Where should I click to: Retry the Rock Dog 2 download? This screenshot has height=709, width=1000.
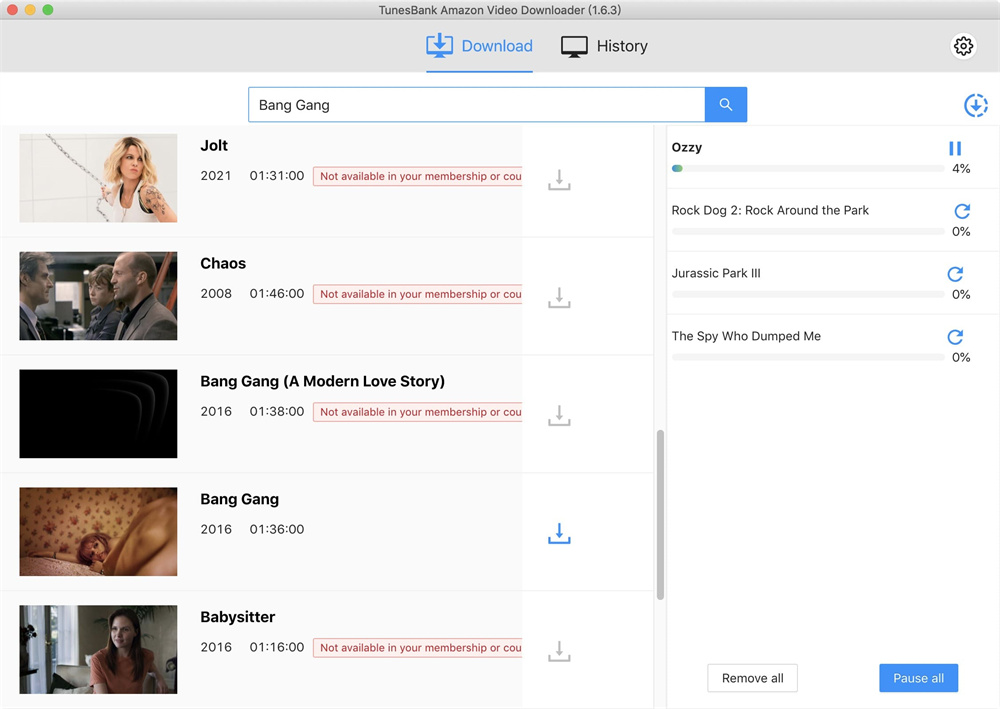[961, 213]
